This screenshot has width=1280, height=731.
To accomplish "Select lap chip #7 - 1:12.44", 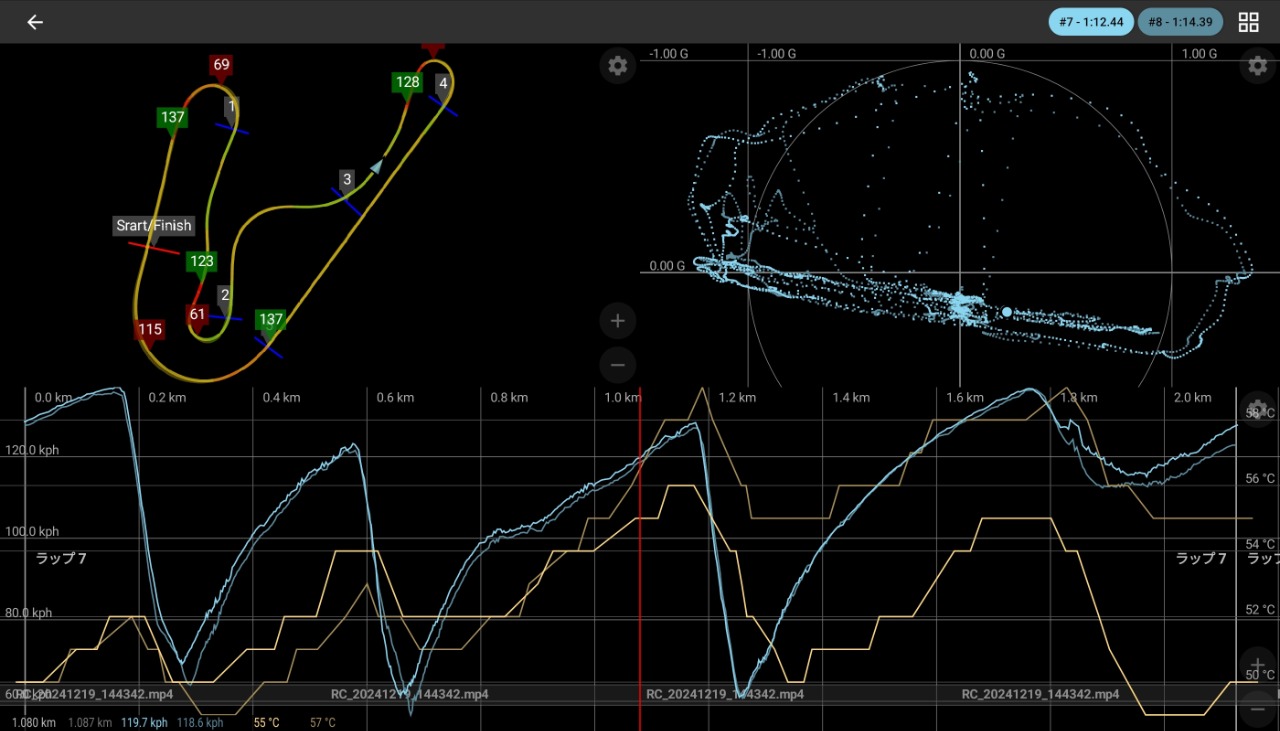I will tap(1091, 22).
